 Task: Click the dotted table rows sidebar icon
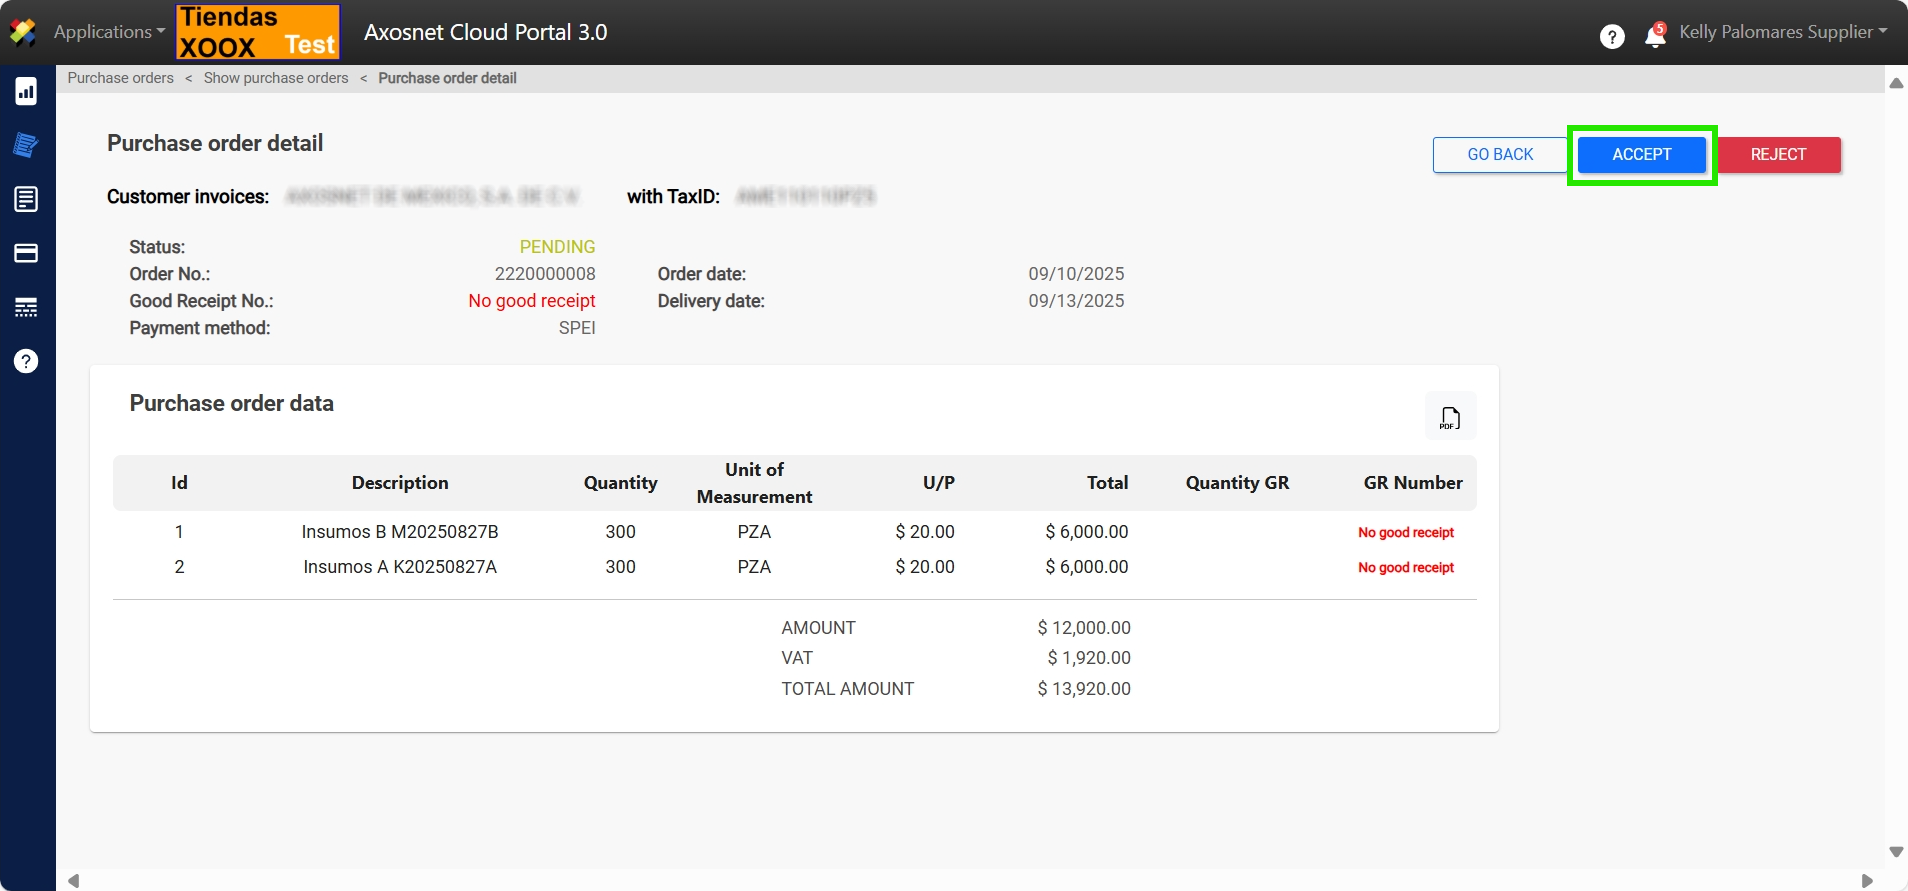pyautogui.click(x=26, y=307)
